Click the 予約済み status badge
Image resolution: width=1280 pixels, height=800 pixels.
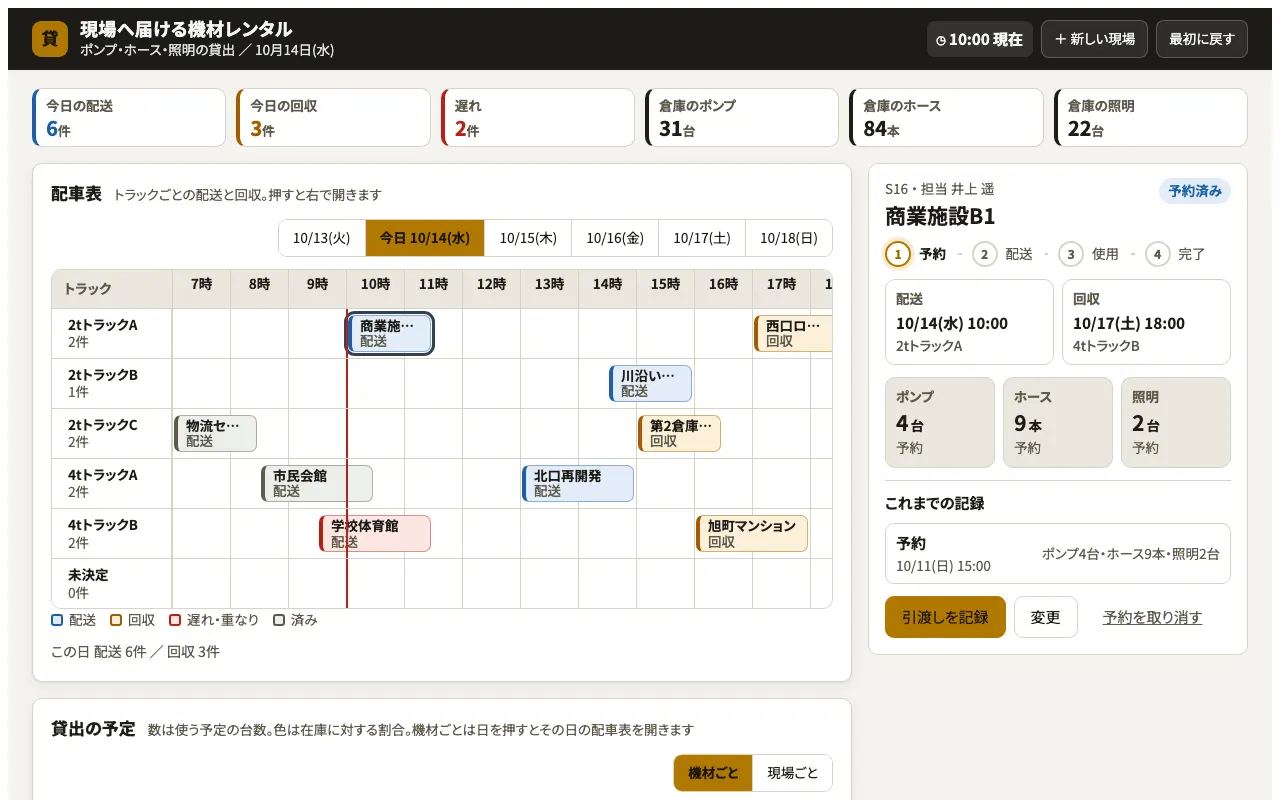(1195, 191)
